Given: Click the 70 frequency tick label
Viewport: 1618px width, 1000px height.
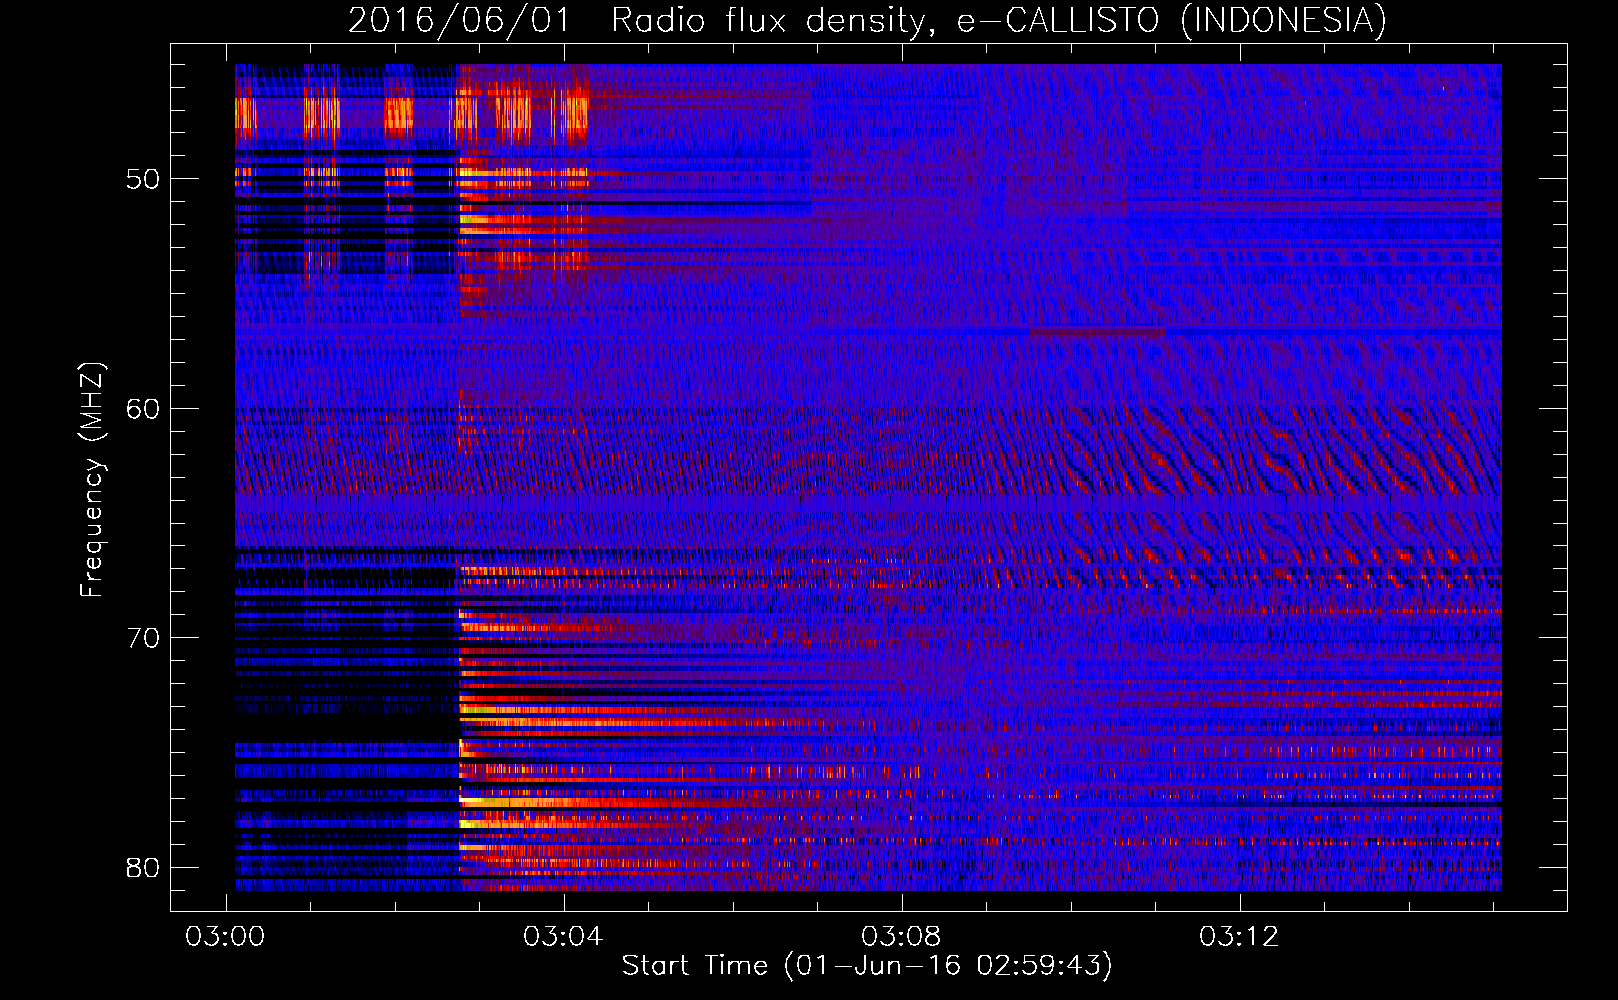Looking at the screenshot, I should (x=143, y=638).
